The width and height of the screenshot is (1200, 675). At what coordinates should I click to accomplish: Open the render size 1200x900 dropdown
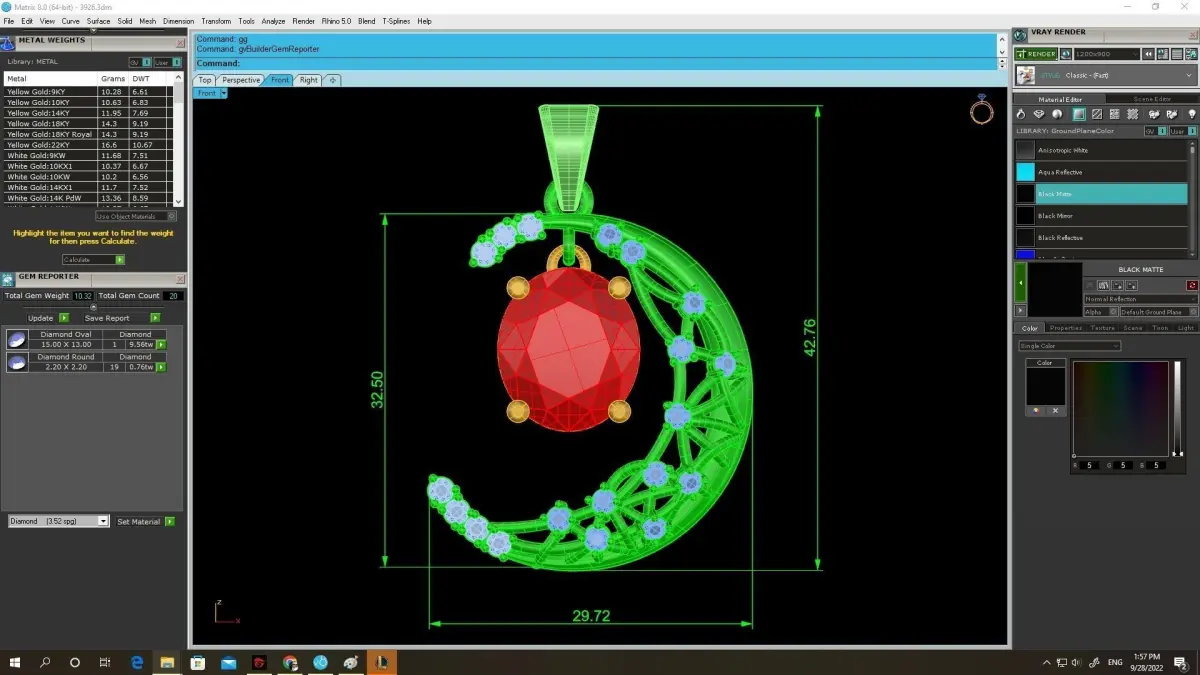1106,54
